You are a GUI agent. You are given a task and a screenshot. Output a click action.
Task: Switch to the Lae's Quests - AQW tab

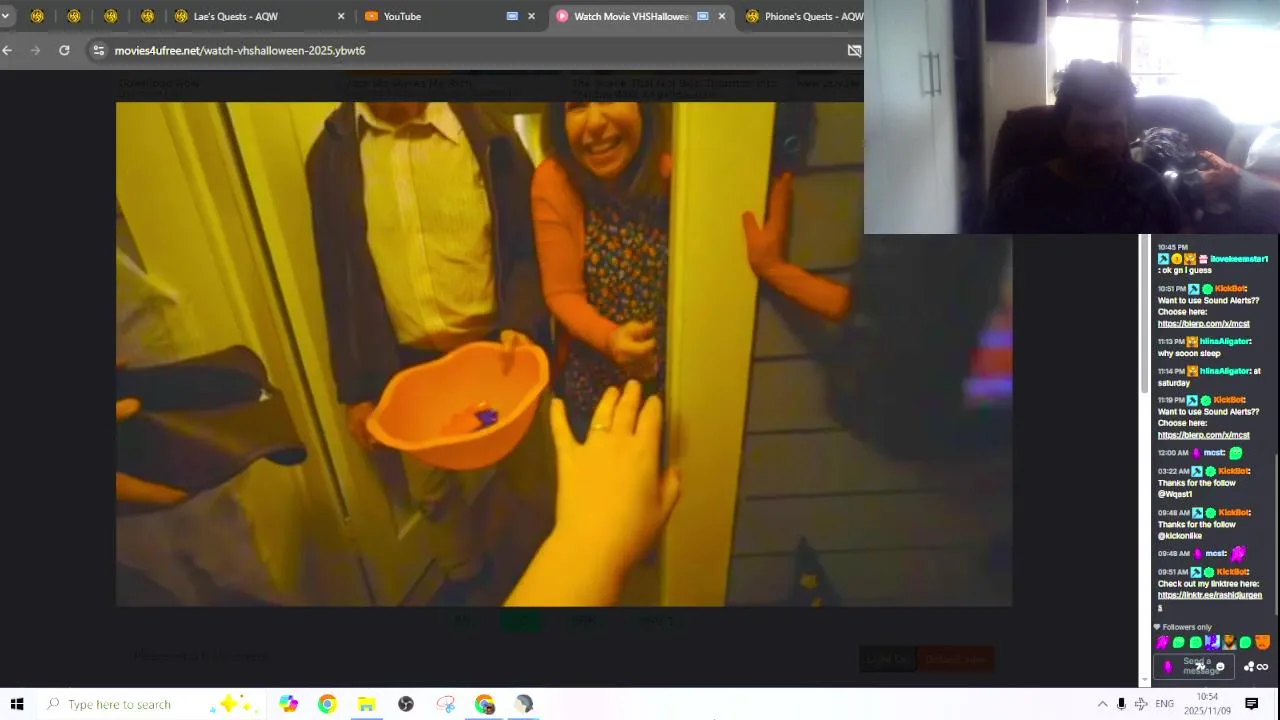pyautogui.click(x=260, y=16)
